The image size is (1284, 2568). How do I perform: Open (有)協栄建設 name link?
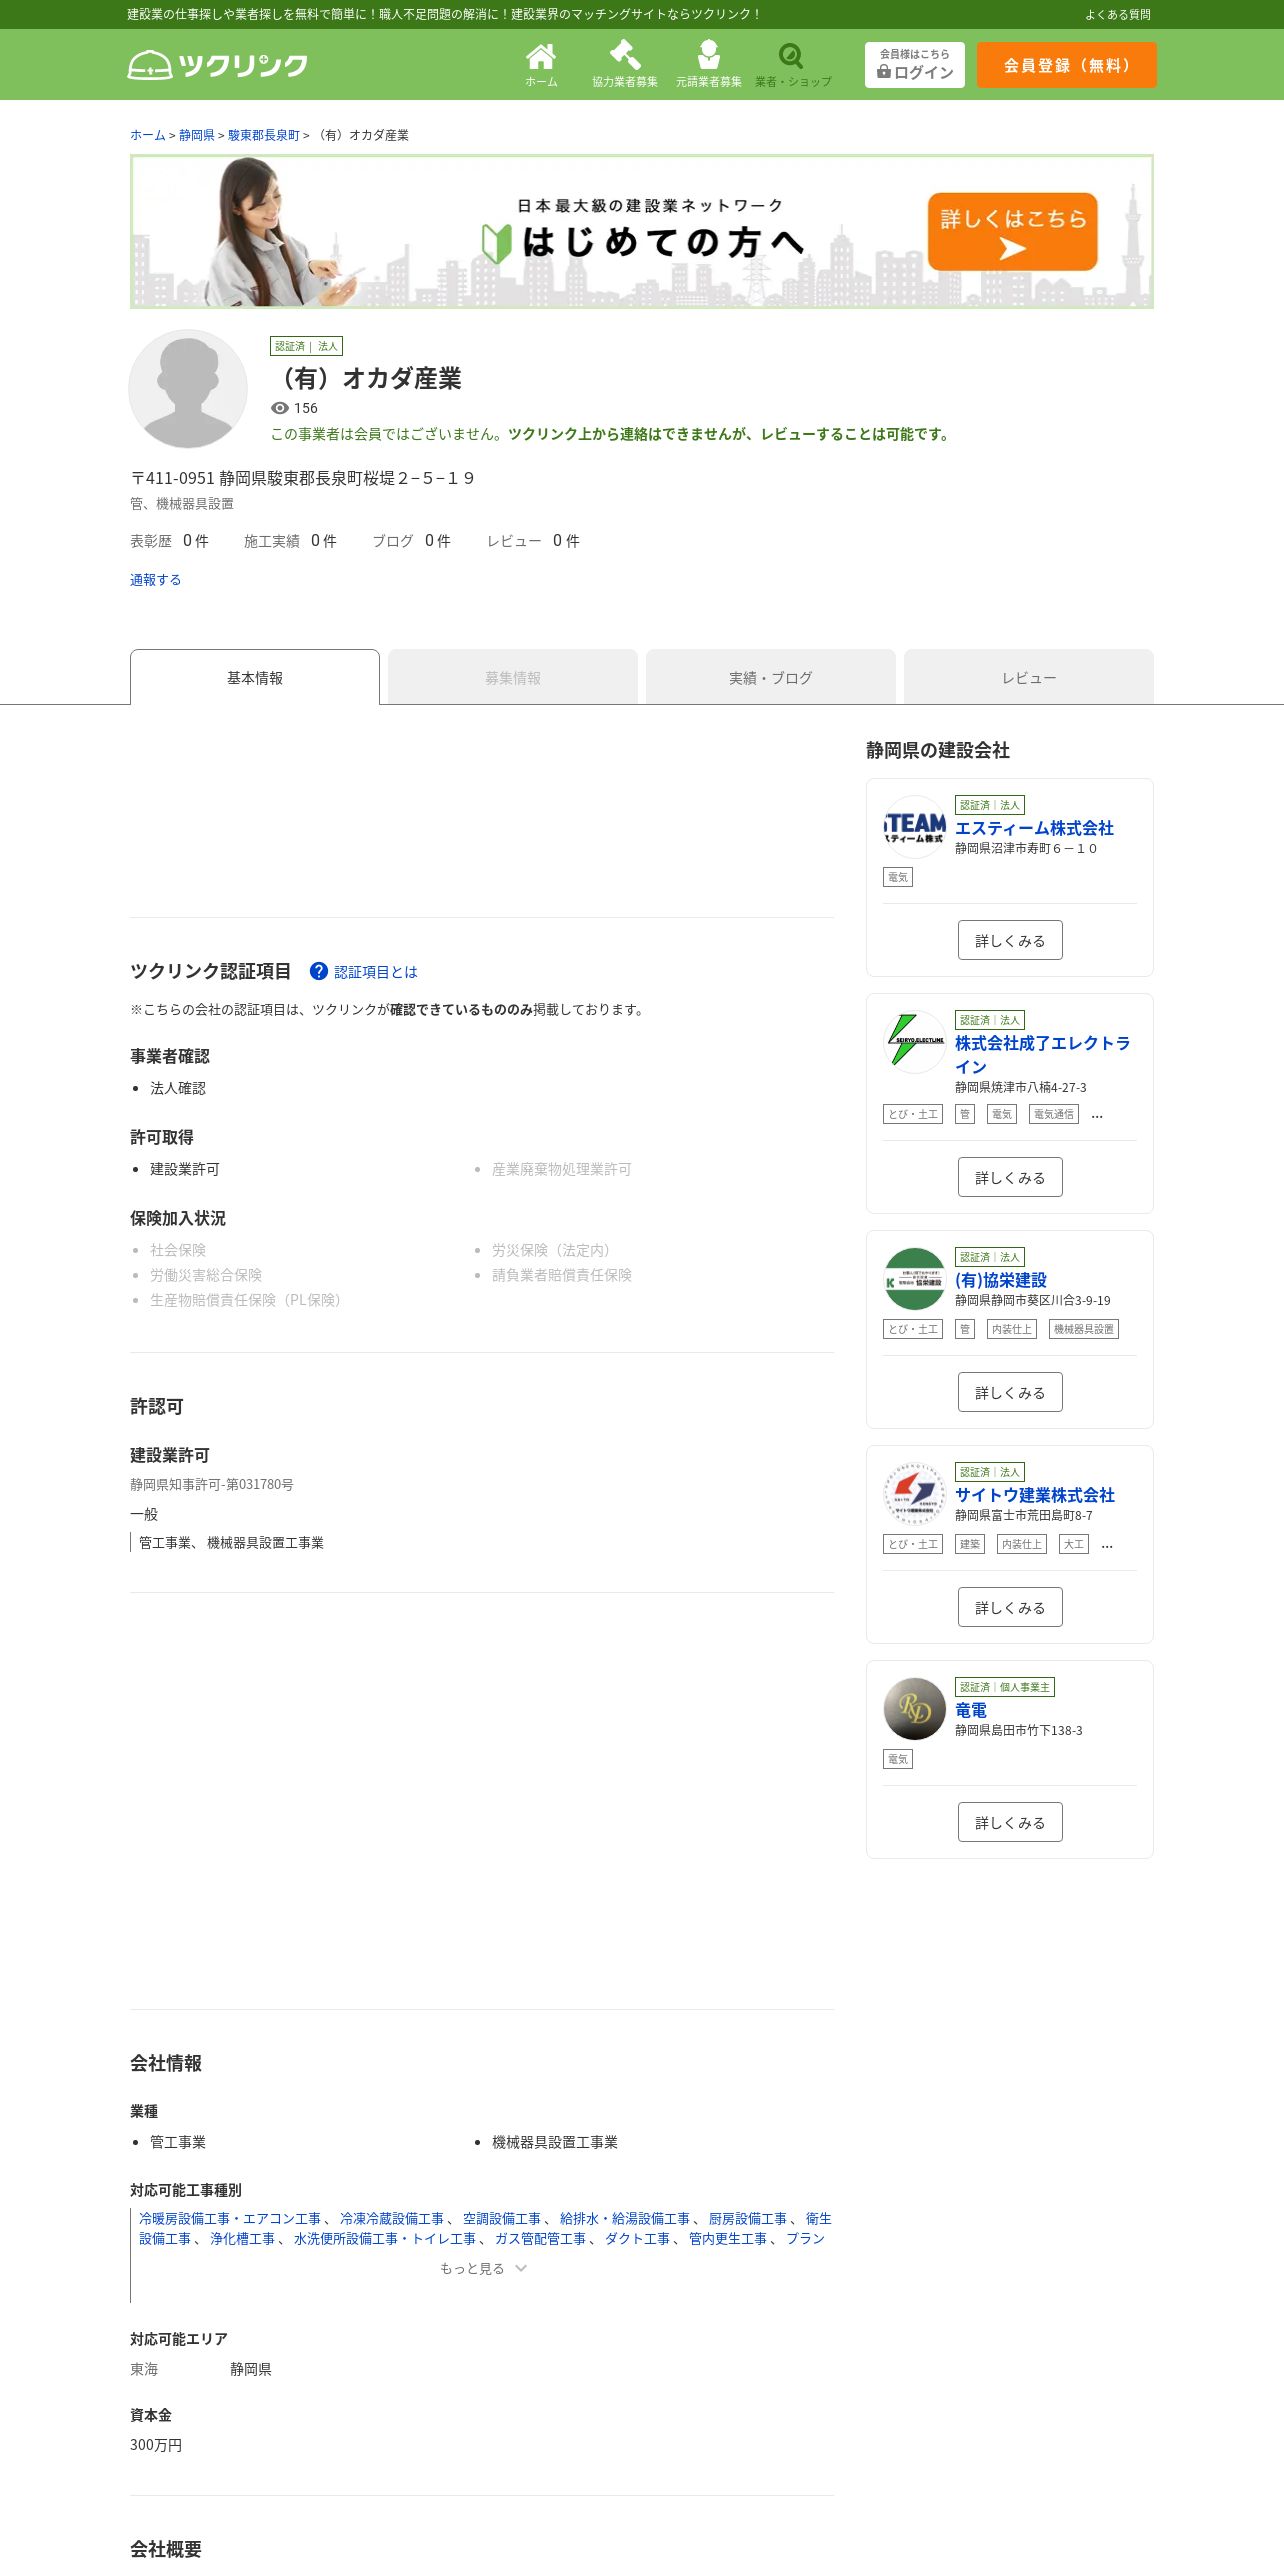coord(1001,1280)
